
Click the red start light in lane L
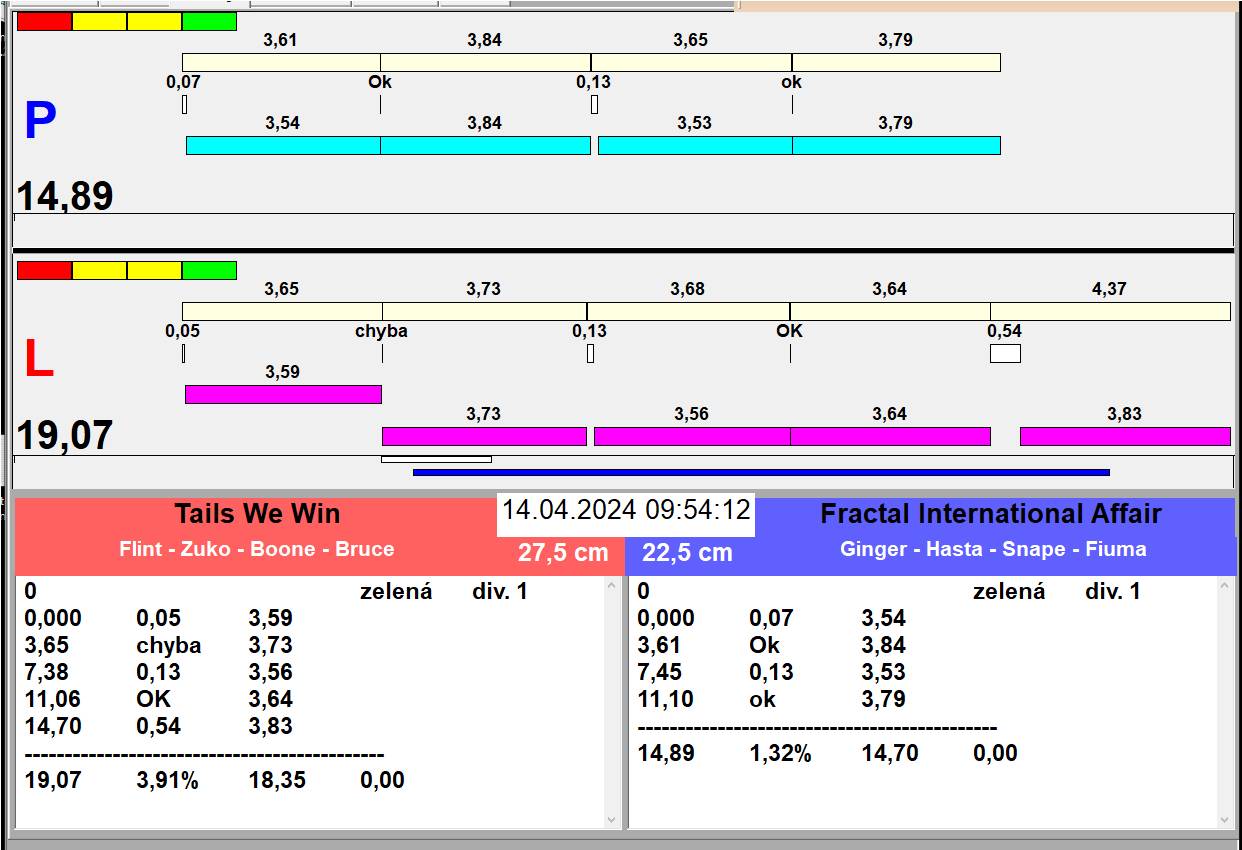45,270
